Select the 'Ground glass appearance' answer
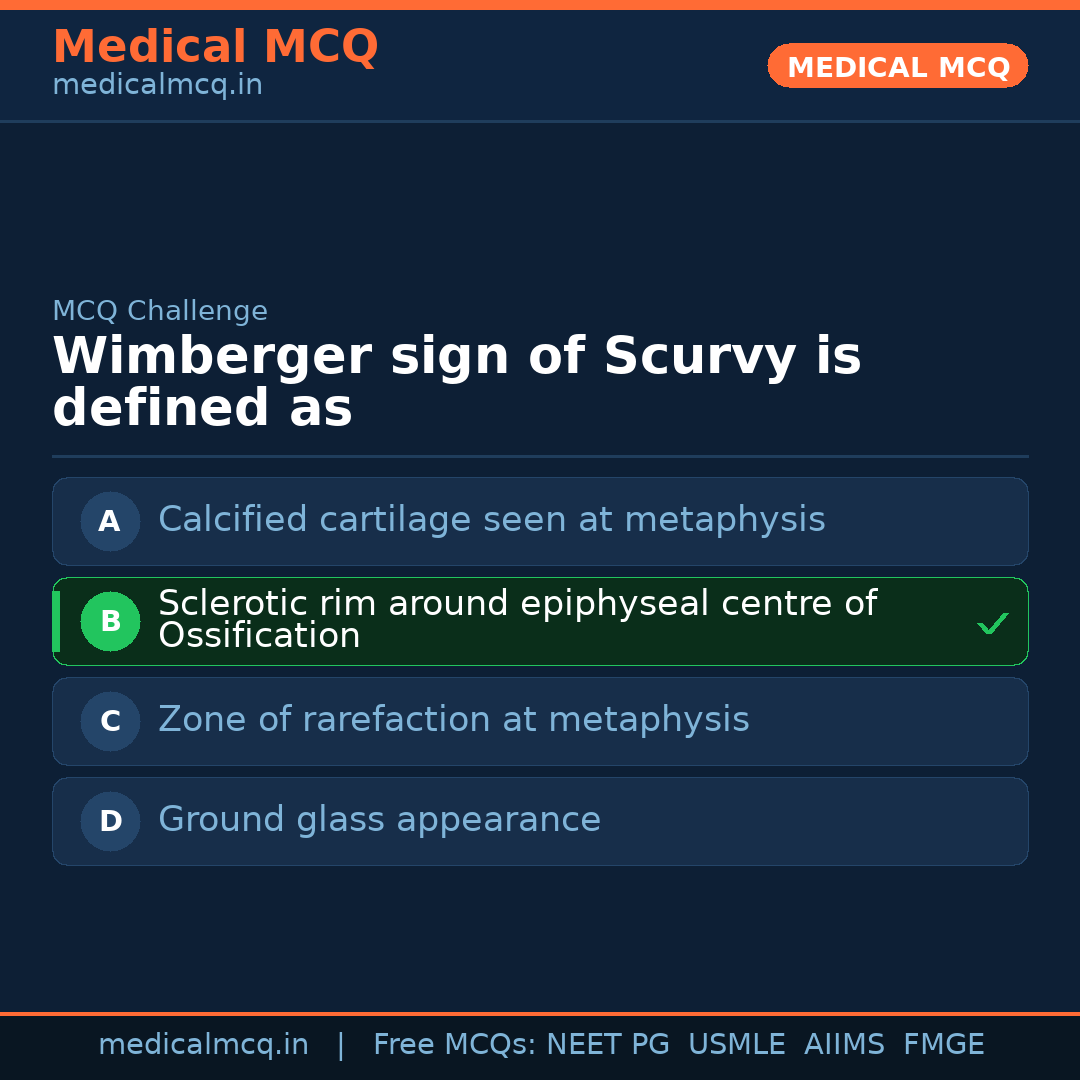This screenshot has height=1080, width=1080. point(379,820)
